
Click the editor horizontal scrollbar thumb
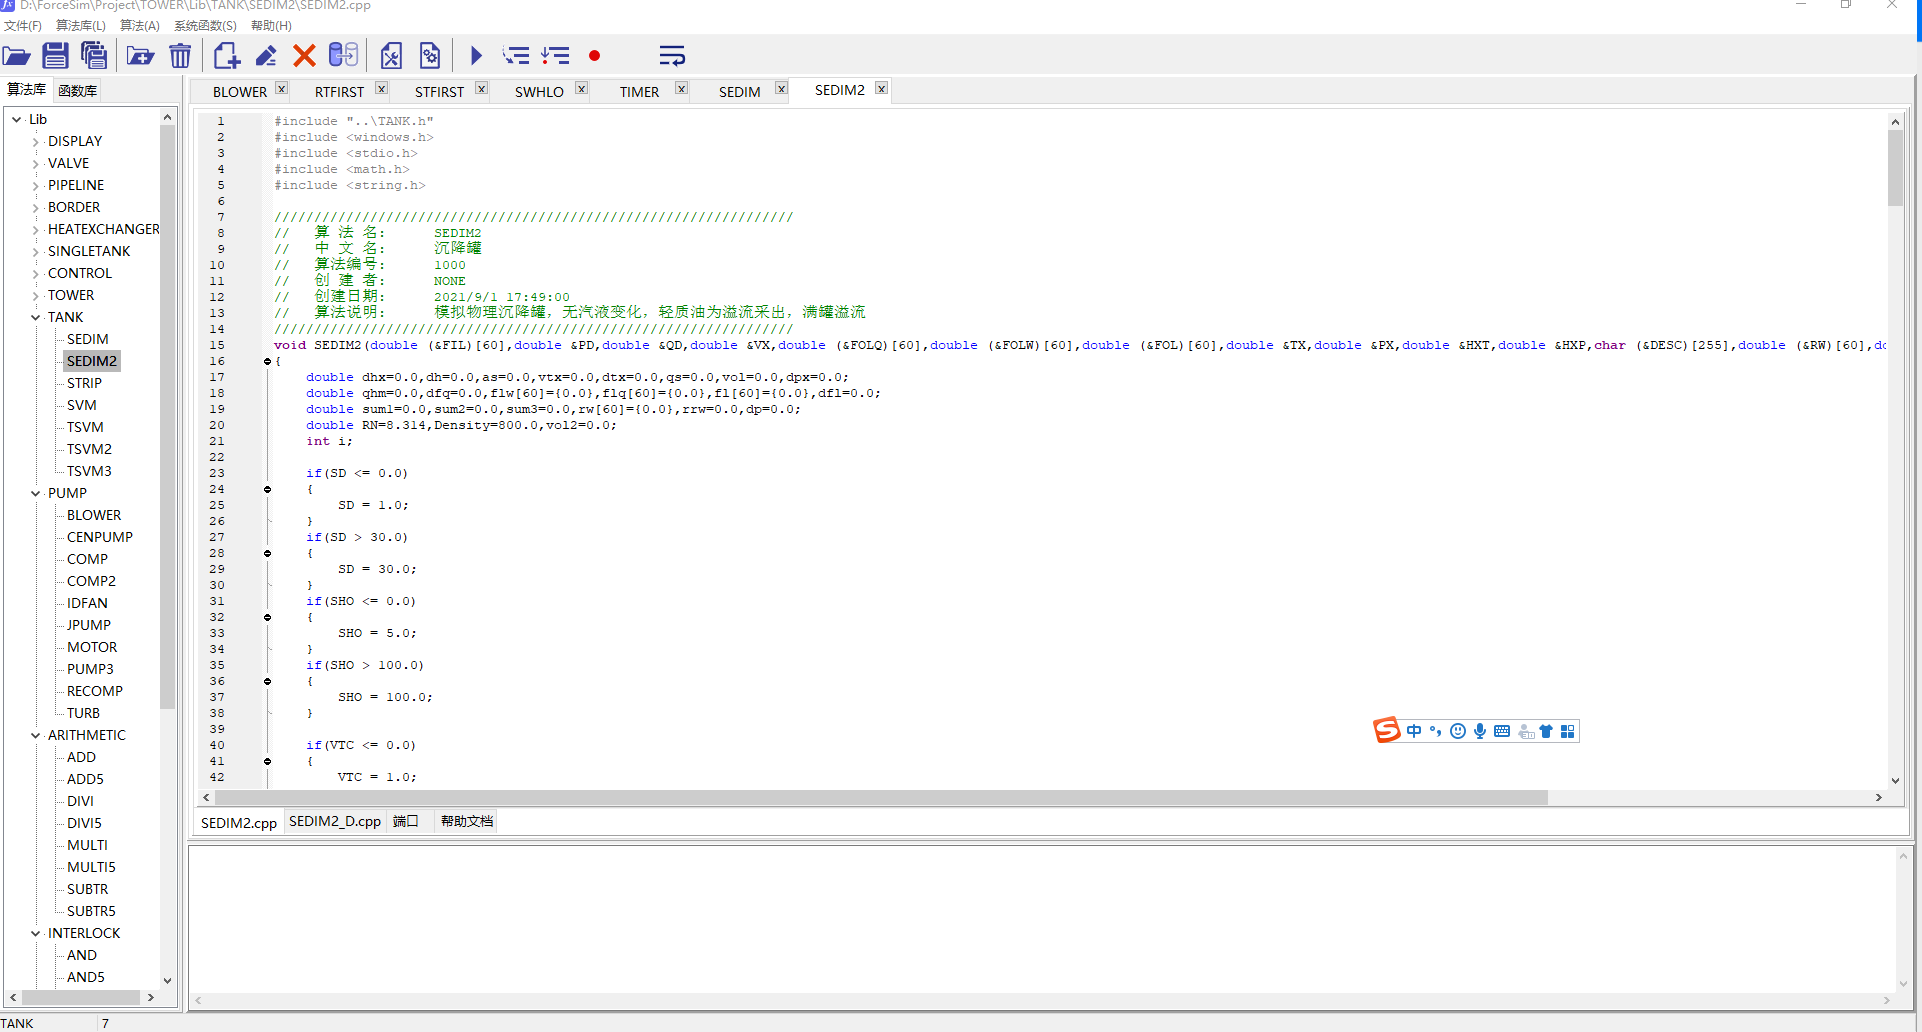click(880, 797)
